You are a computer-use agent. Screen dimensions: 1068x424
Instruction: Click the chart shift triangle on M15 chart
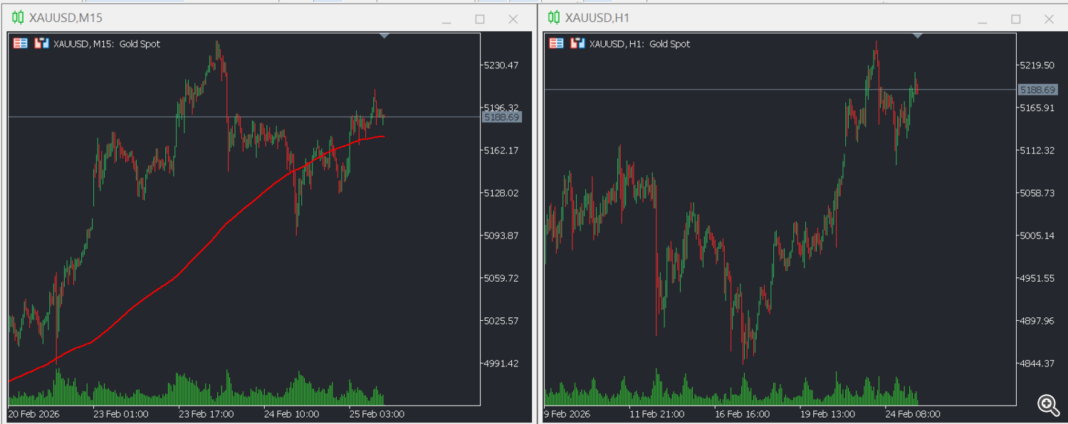click(x=384, y=35)
